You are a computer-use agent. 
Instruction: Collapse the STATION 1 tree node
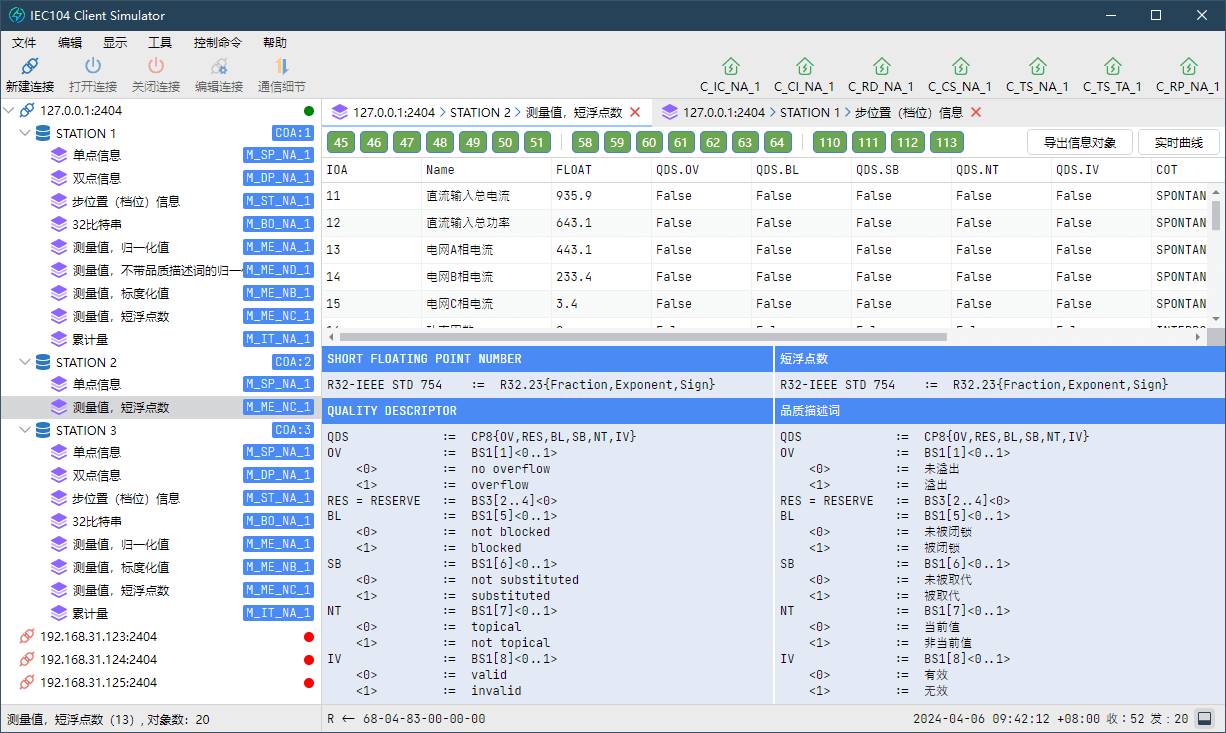coord(25,133)
